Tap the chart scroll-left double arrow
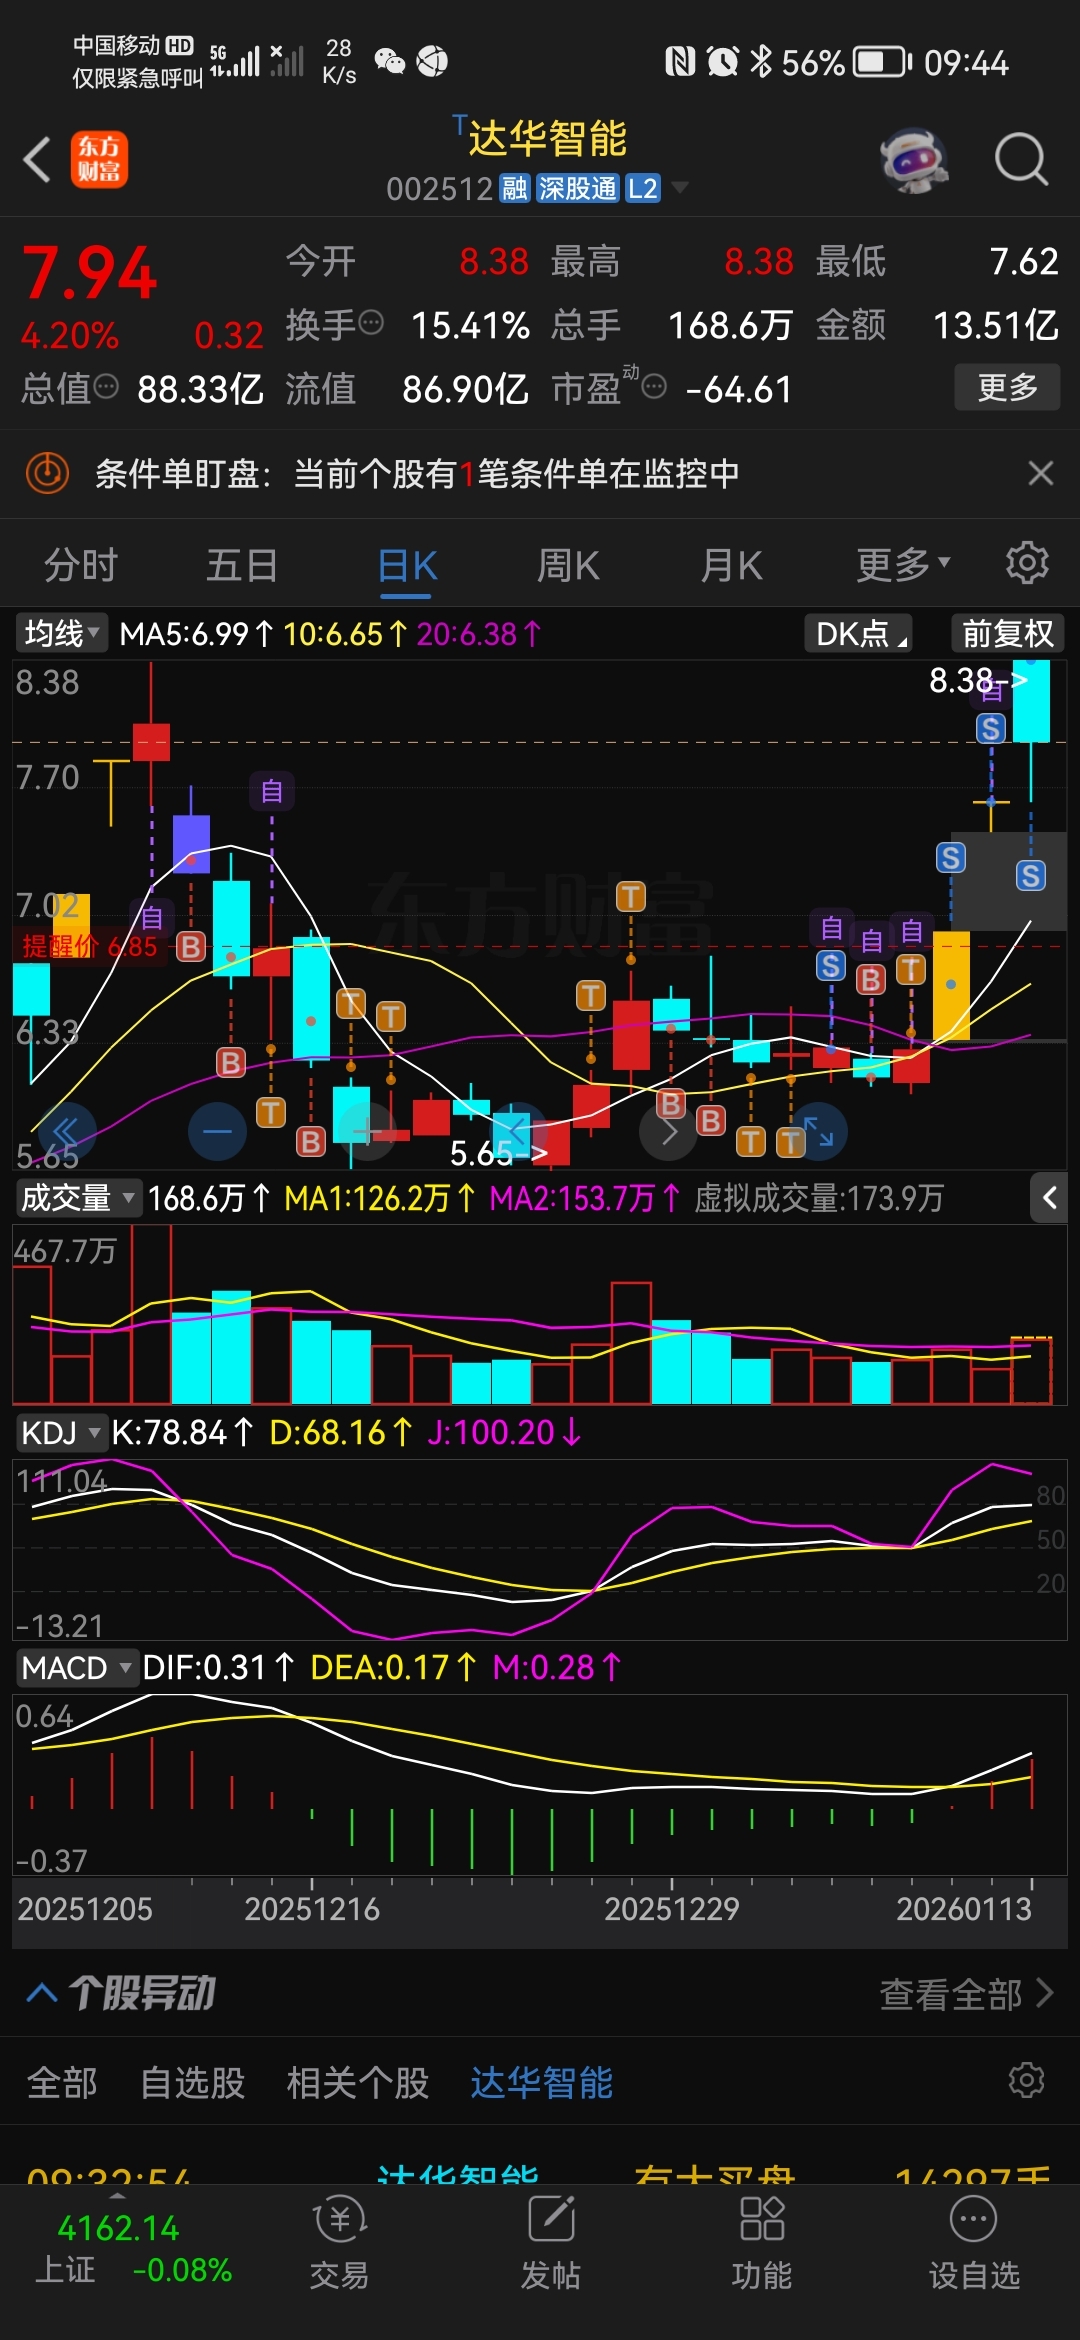1080x2340 pixels. pyautogui.click(x=66, y=1132)
